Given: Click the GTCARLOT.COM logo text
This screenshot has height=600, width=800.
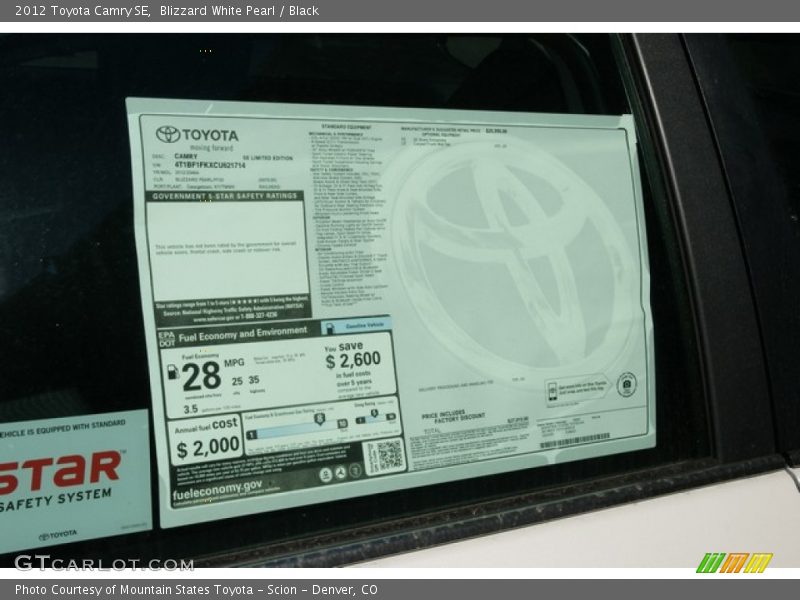Looking at the screenshot, I should [104, 563].
